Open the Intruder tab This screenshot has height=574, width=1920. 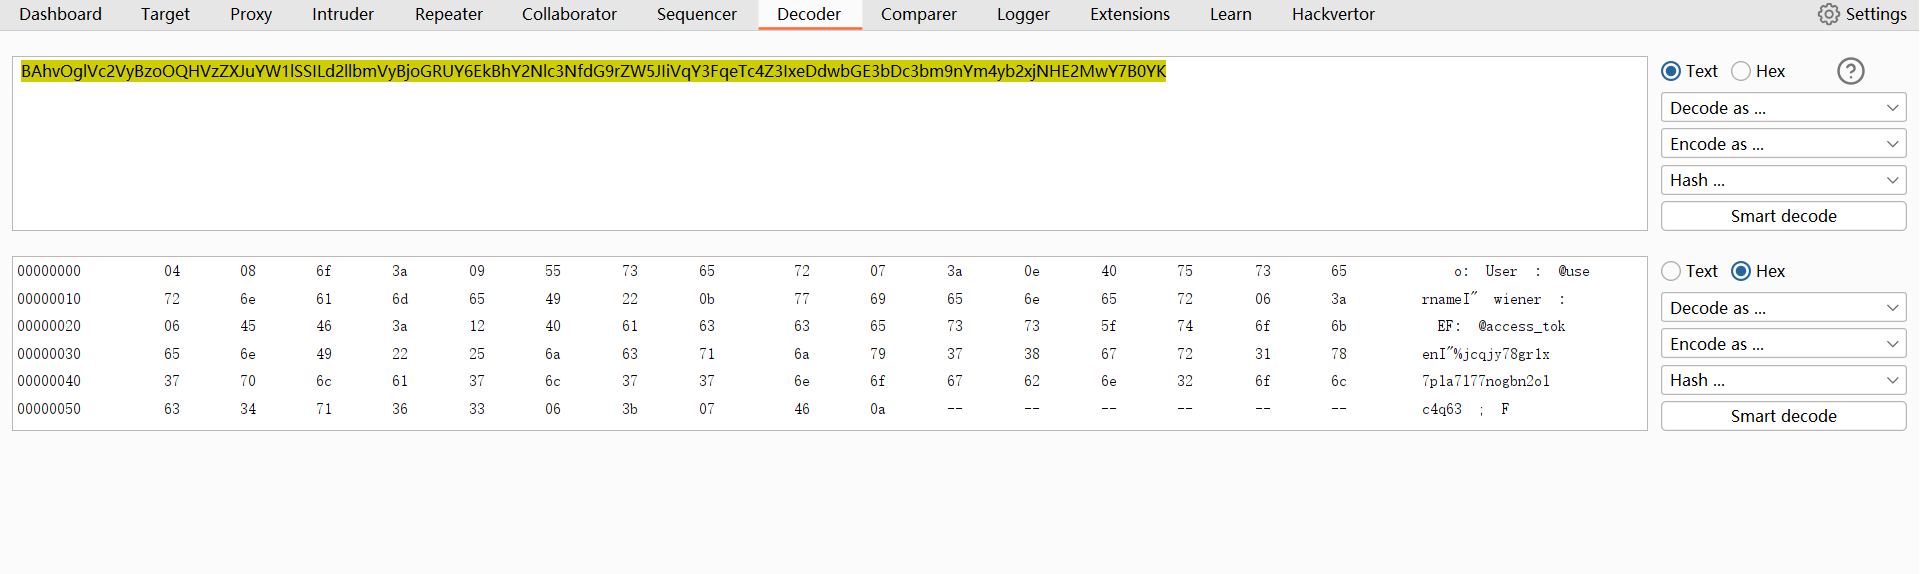343,14
